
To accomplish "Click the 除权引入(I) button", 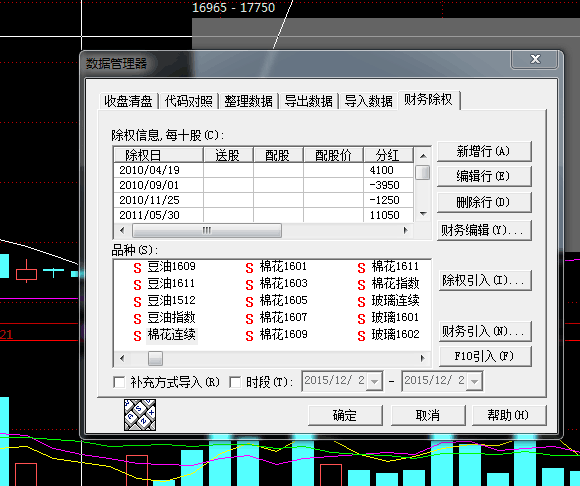I will pos(485,280).
